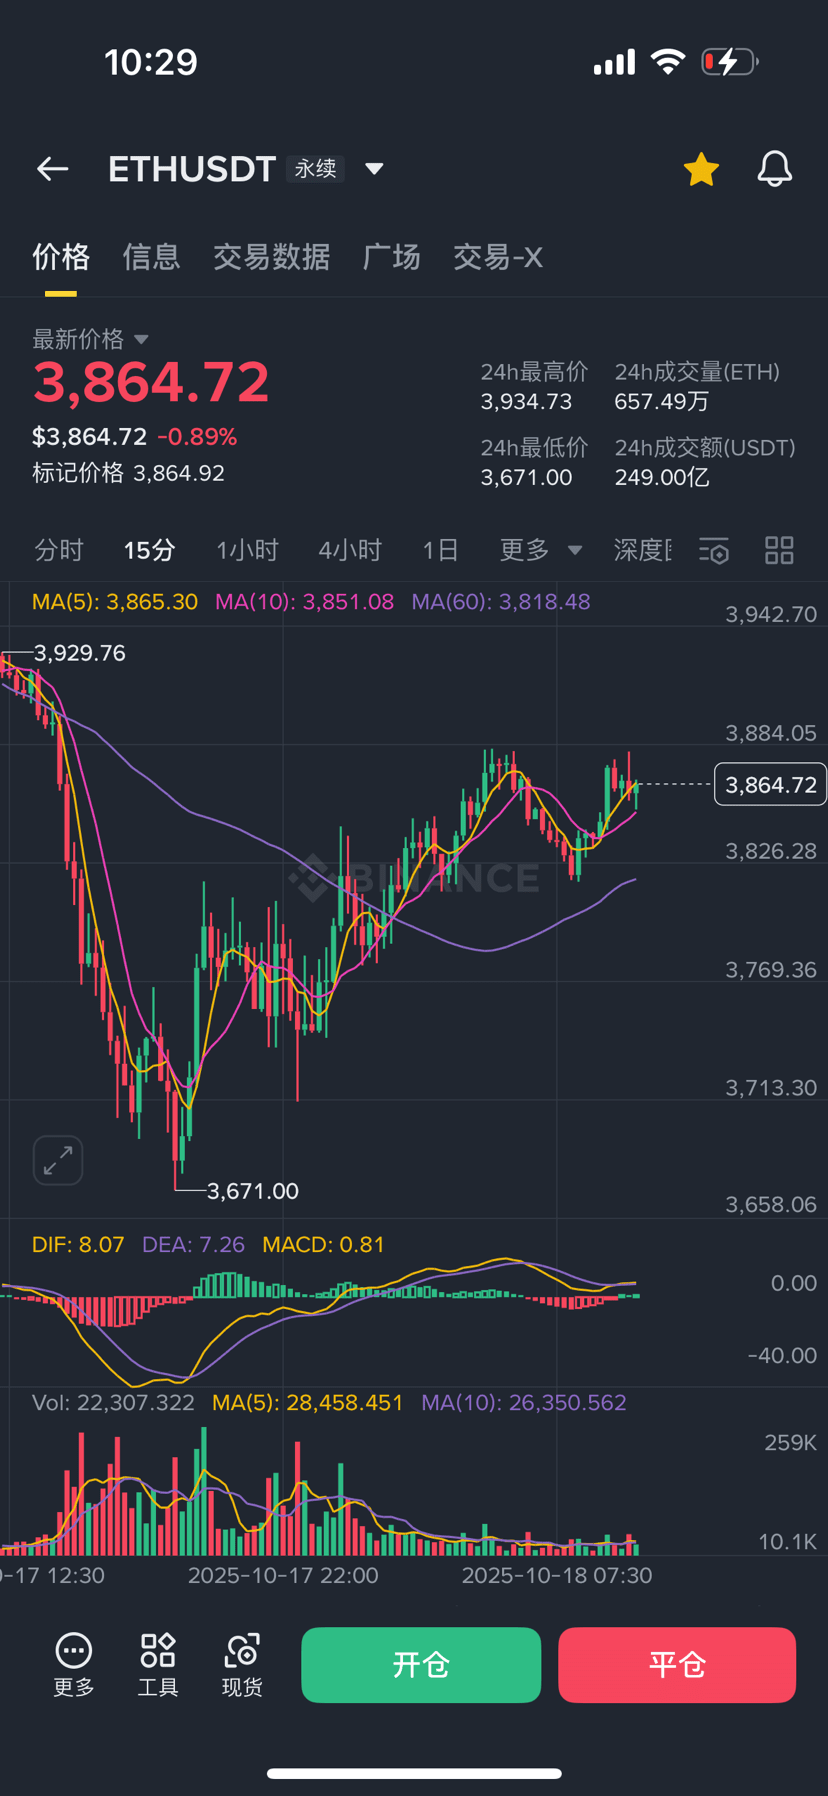Screen dimensions: 828x1796
Task: Select the 价格 tab
Action: [61, 257]
